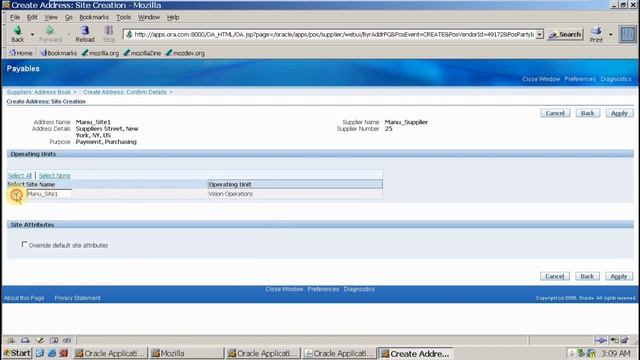Open the File menu
The height and width of the screenshot is (360, 640).
(15, 17)
